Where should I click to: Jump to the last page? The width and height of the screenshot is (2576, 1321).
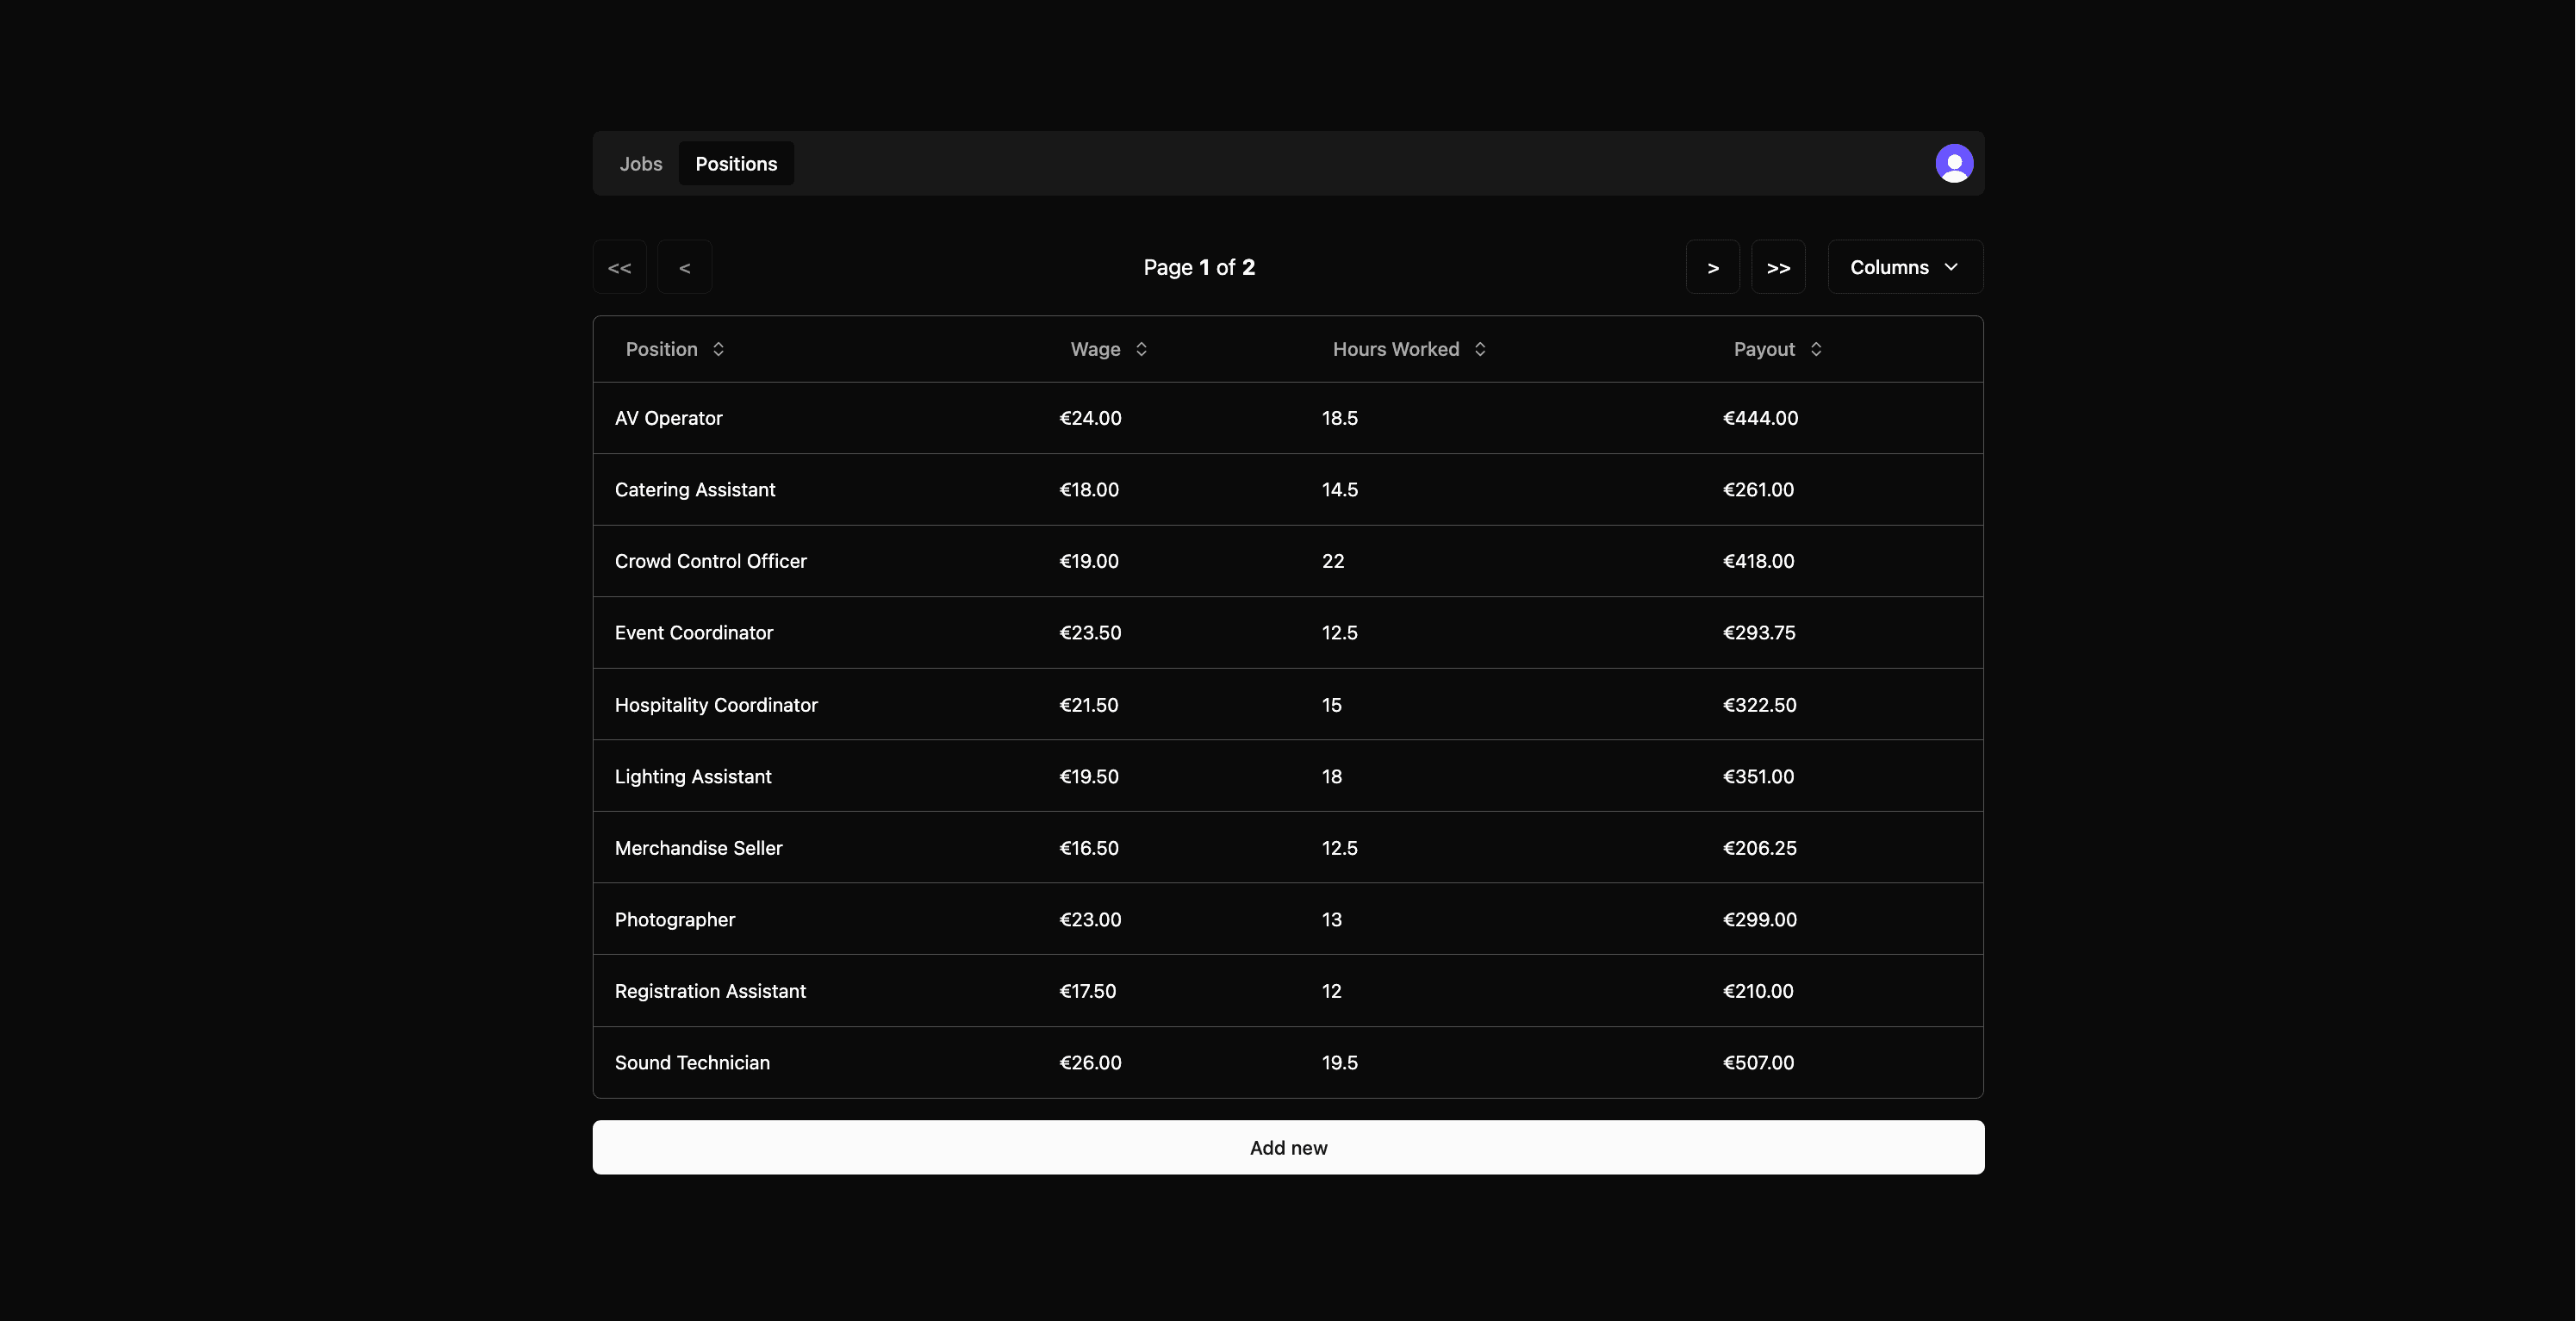[1779, 267]
